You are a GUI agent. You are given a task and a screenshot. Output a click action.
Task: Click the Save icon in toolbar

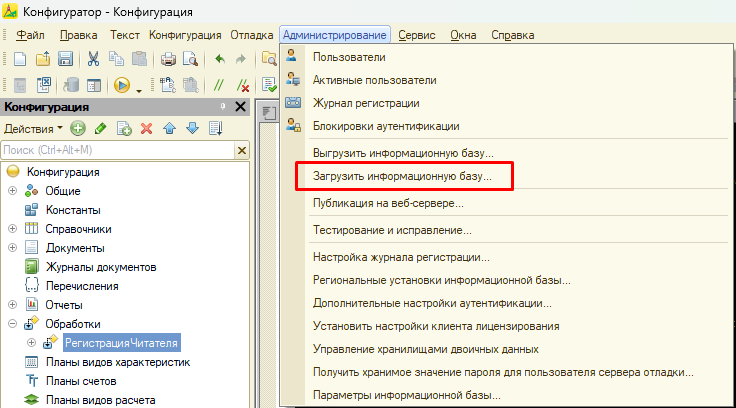tap(63, 59)
